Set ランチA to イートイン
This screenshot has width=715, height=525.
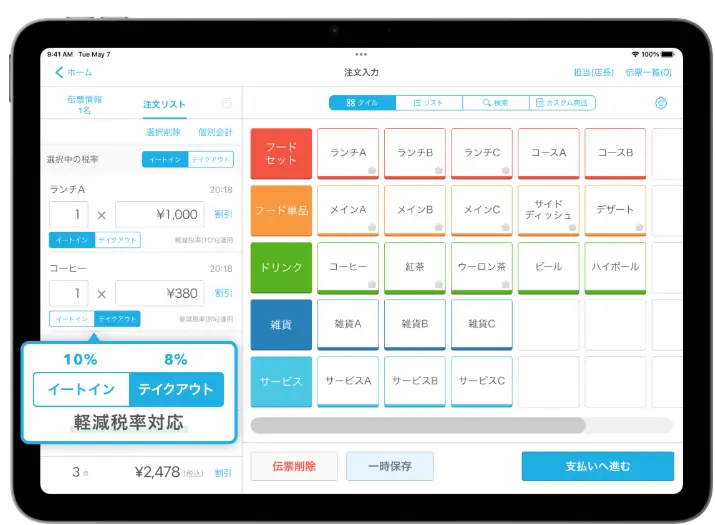click(x=72, y=240)
